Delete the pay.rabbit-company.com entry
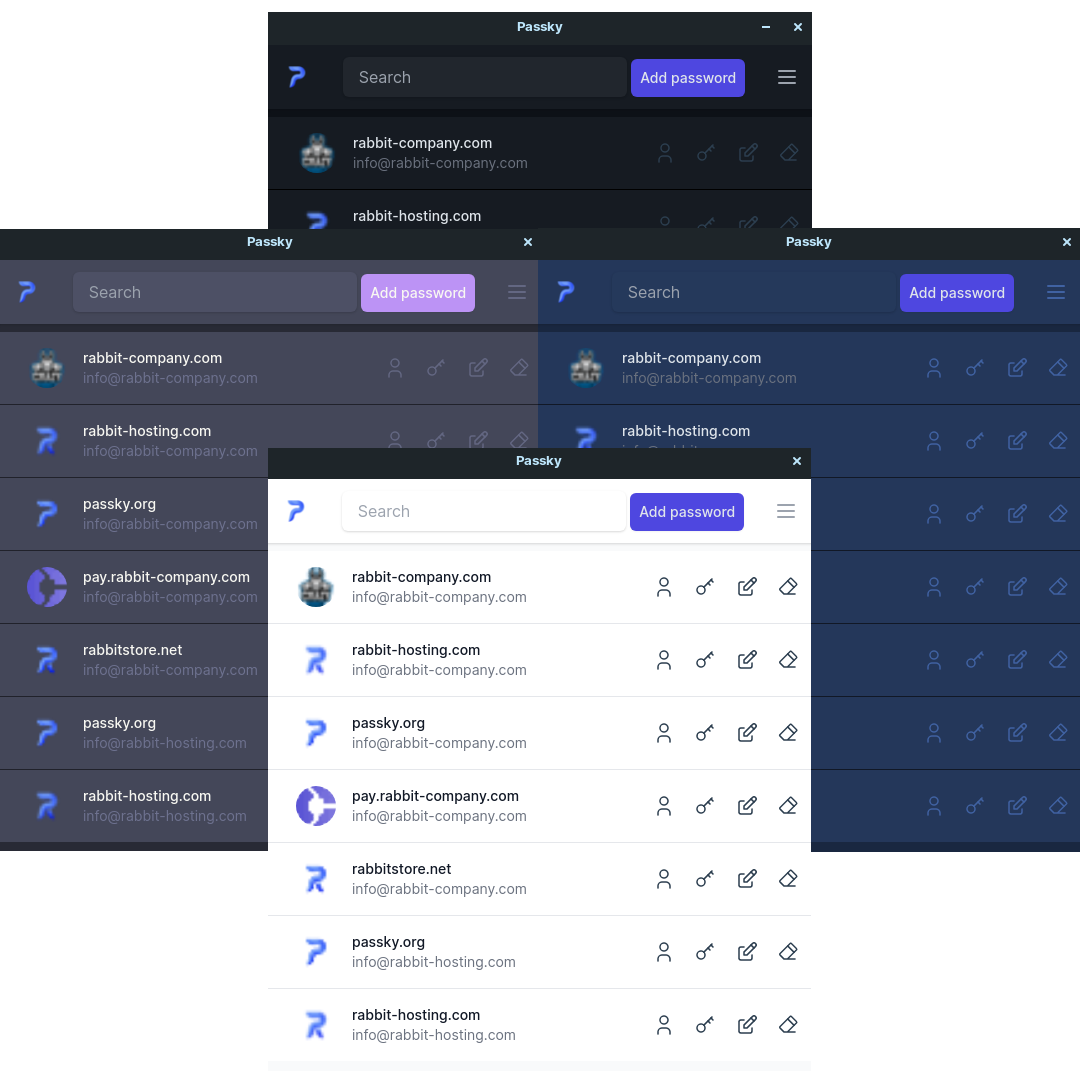Screen dimensions: 1080x1080 click(787, 805)
